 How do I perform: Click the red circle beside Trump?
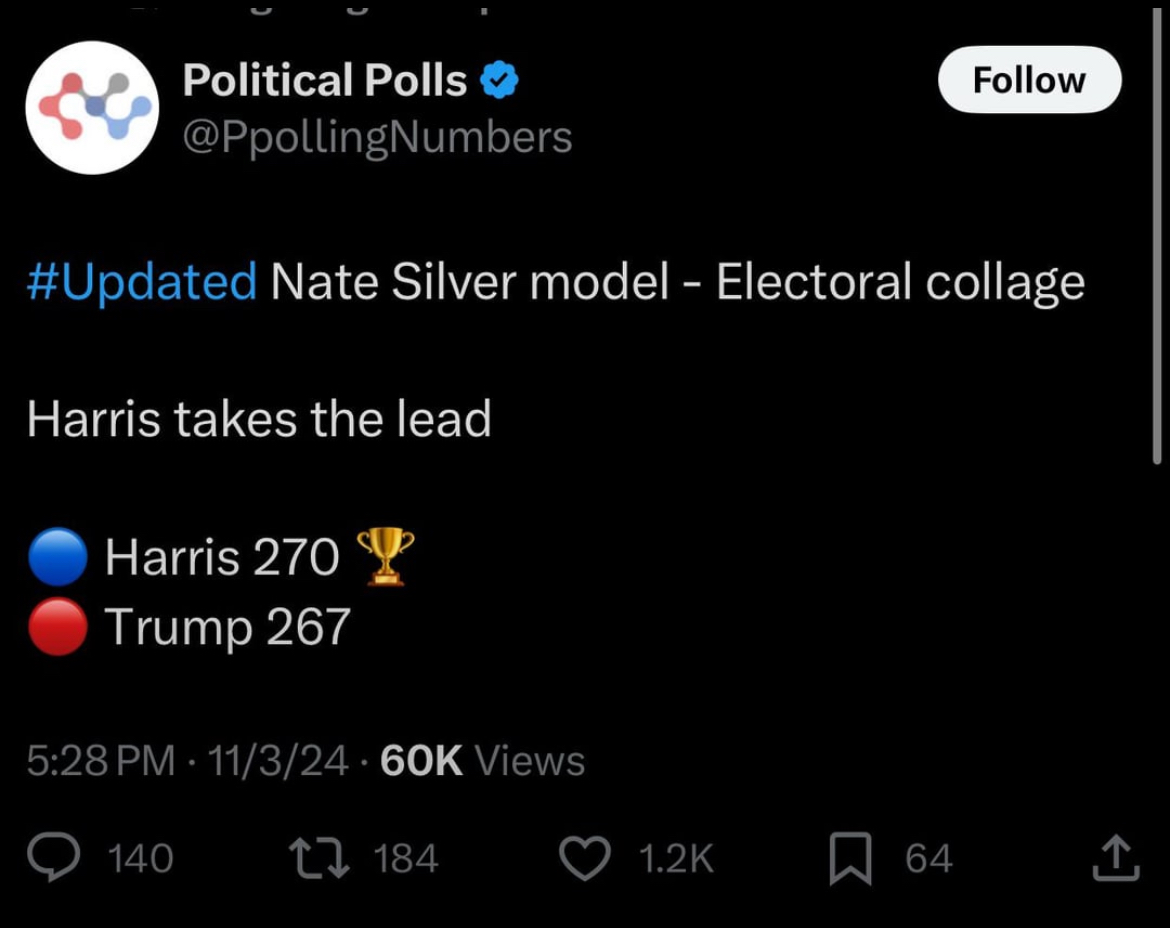click(58, 627)
